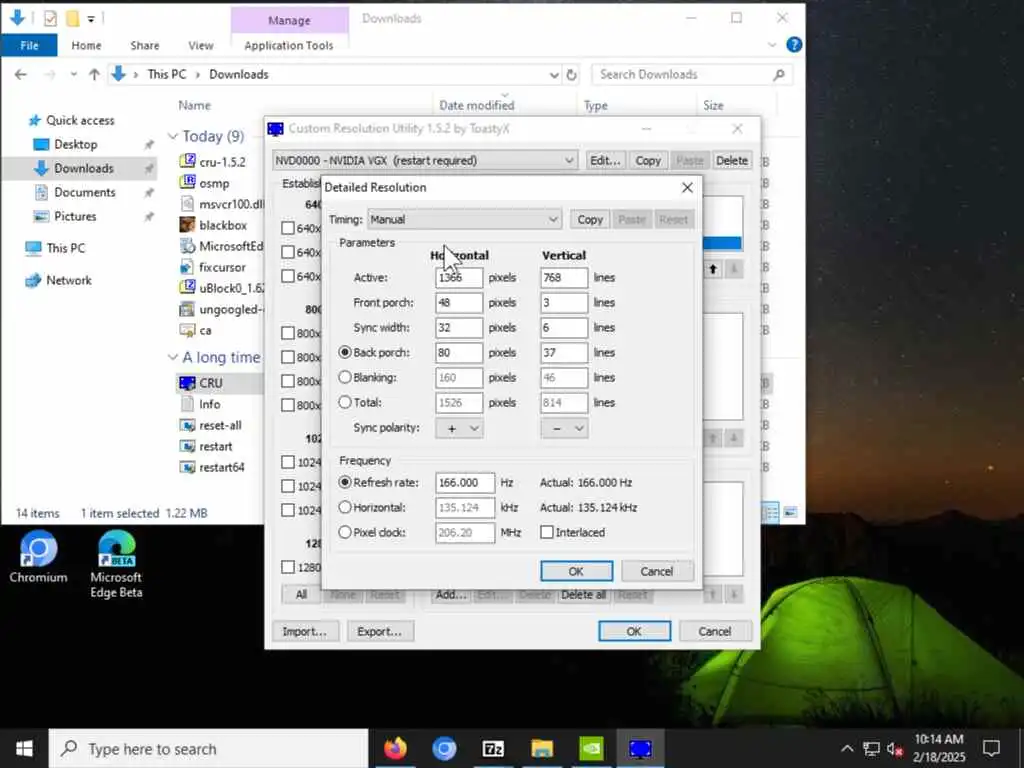This screenshot has width=1024, height=768.
Task: Show hidden system tray icons
Action: pyautogui.click(x=846, y=748)
